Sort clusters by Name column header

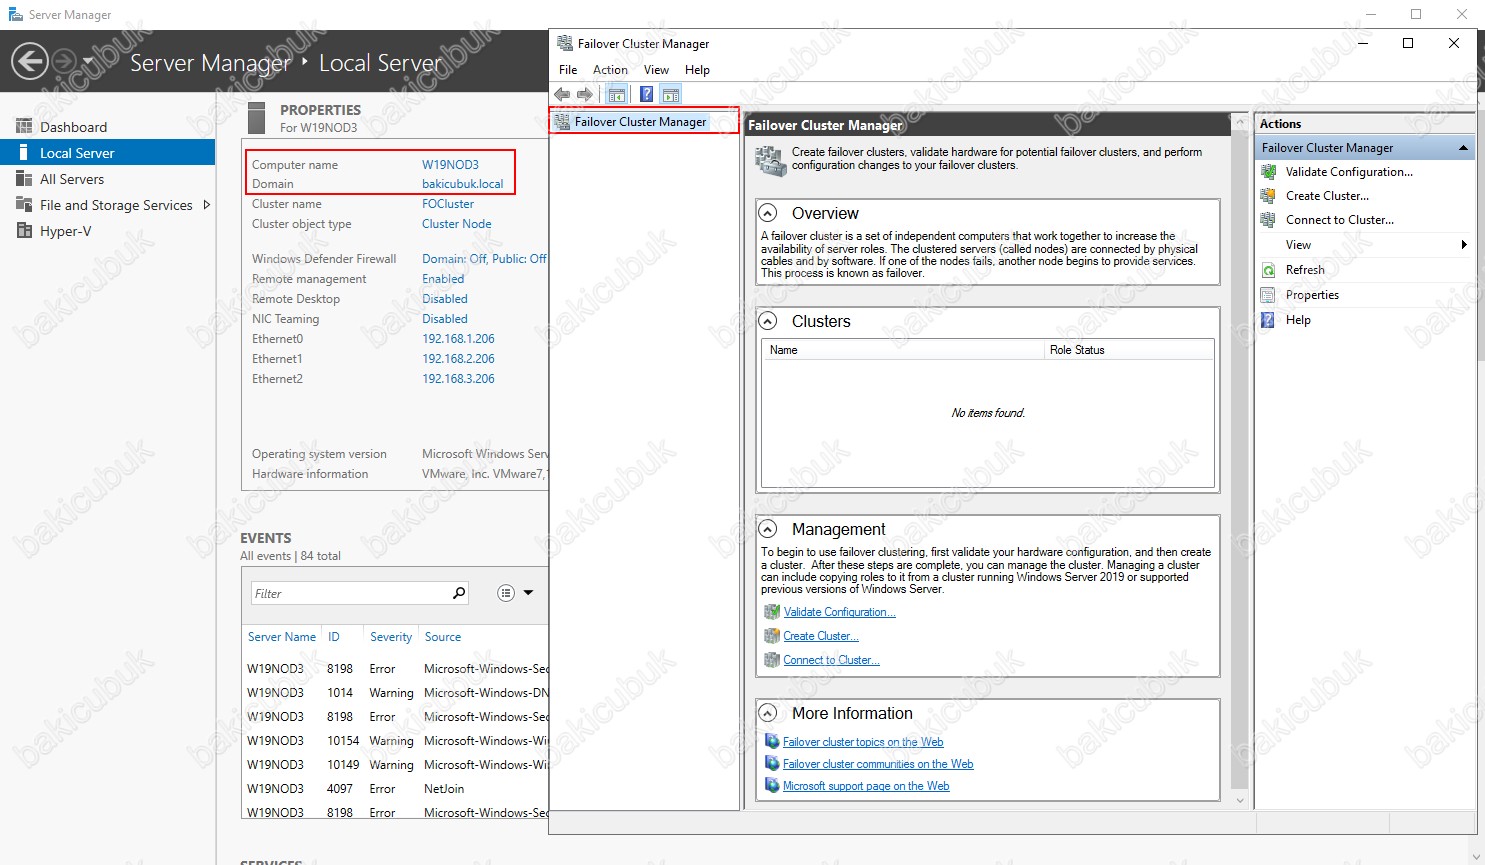point(903,350)
